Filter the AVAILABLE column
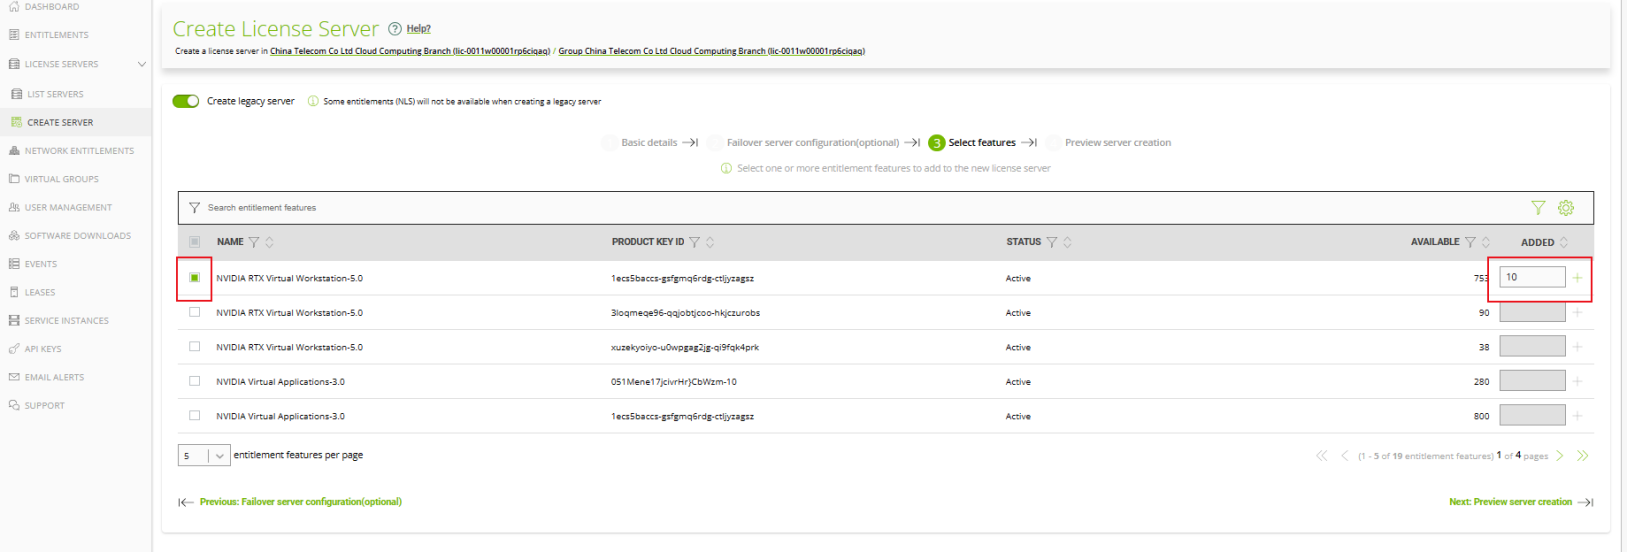This screenshot has height=553, width=1628. pos(1470,242)
